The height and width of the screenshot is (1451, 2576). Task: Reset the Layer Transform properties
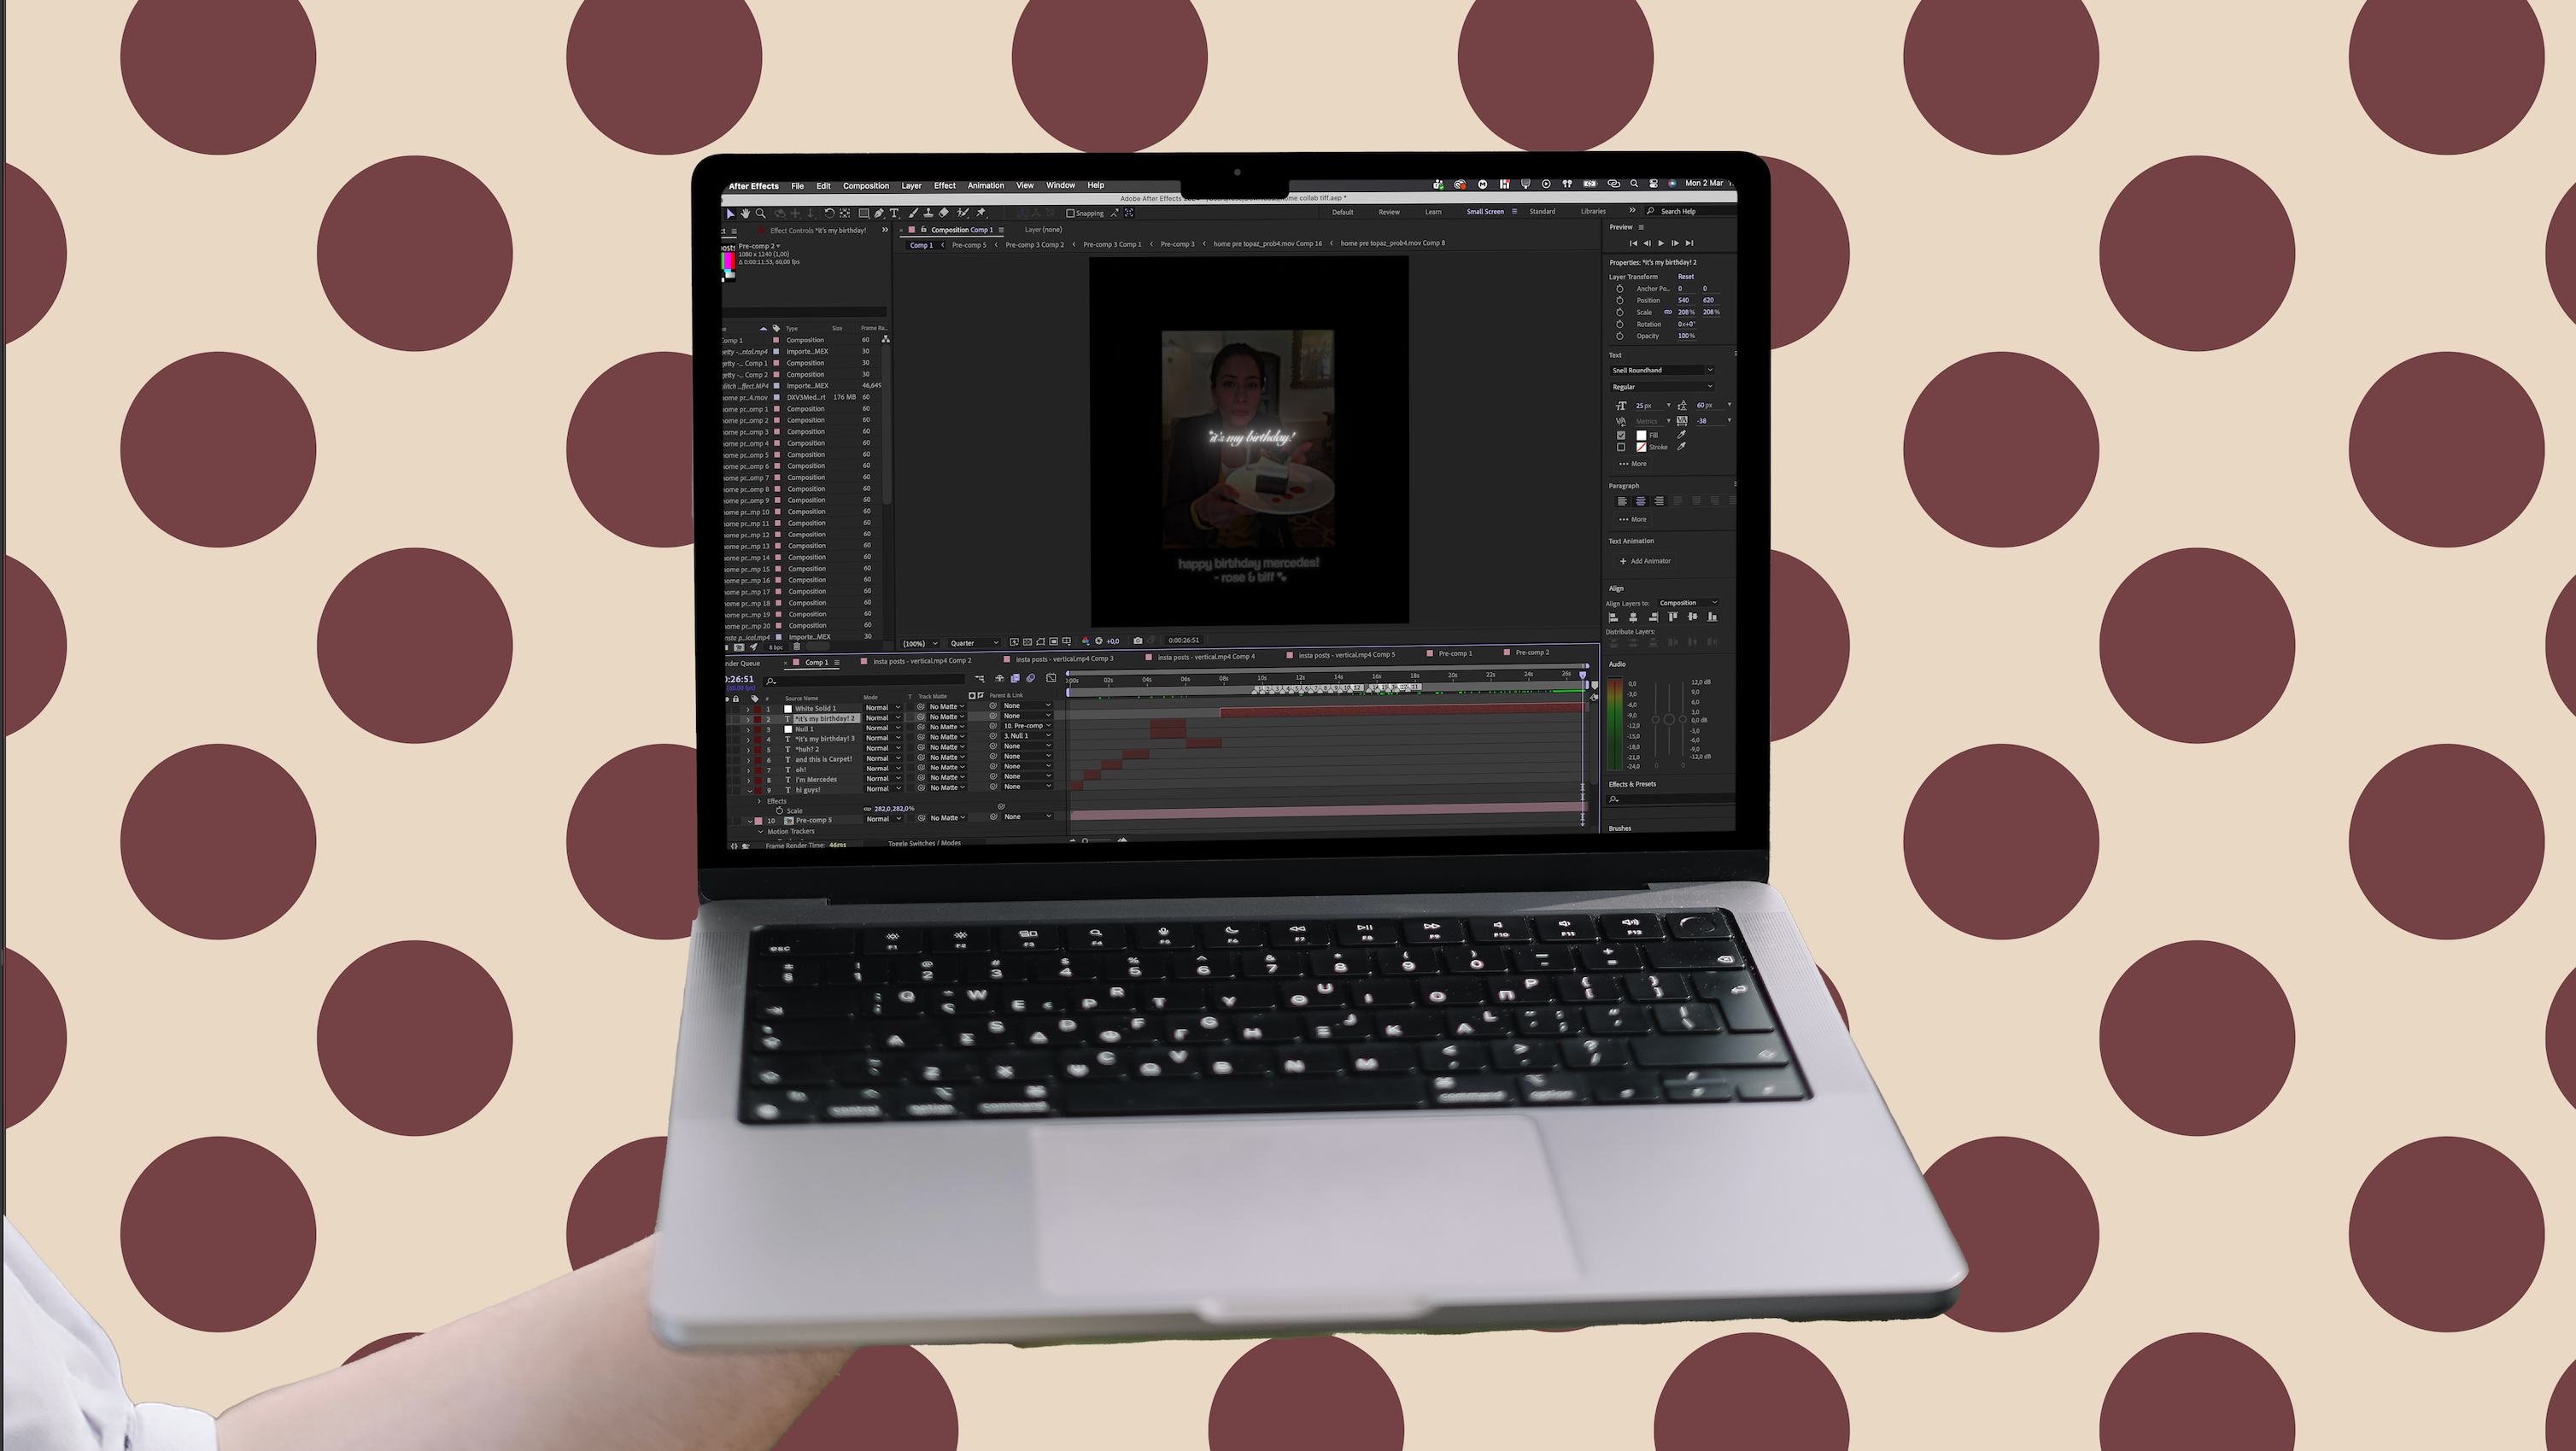(x=1686, y=277)
